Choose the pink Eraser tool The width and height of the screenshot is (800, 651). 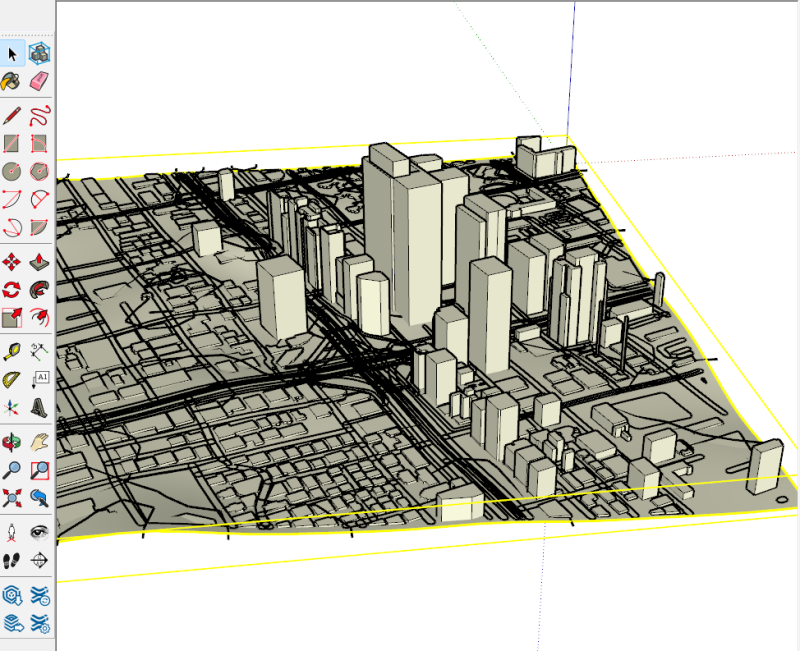40,80
